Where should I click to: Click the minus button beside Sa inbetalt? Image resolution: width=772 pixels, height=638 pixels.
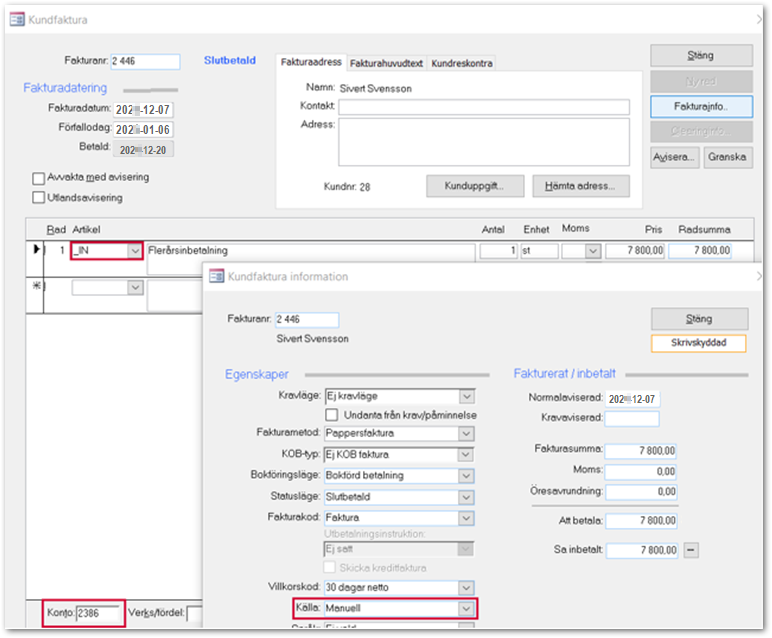tap(691, 550)
